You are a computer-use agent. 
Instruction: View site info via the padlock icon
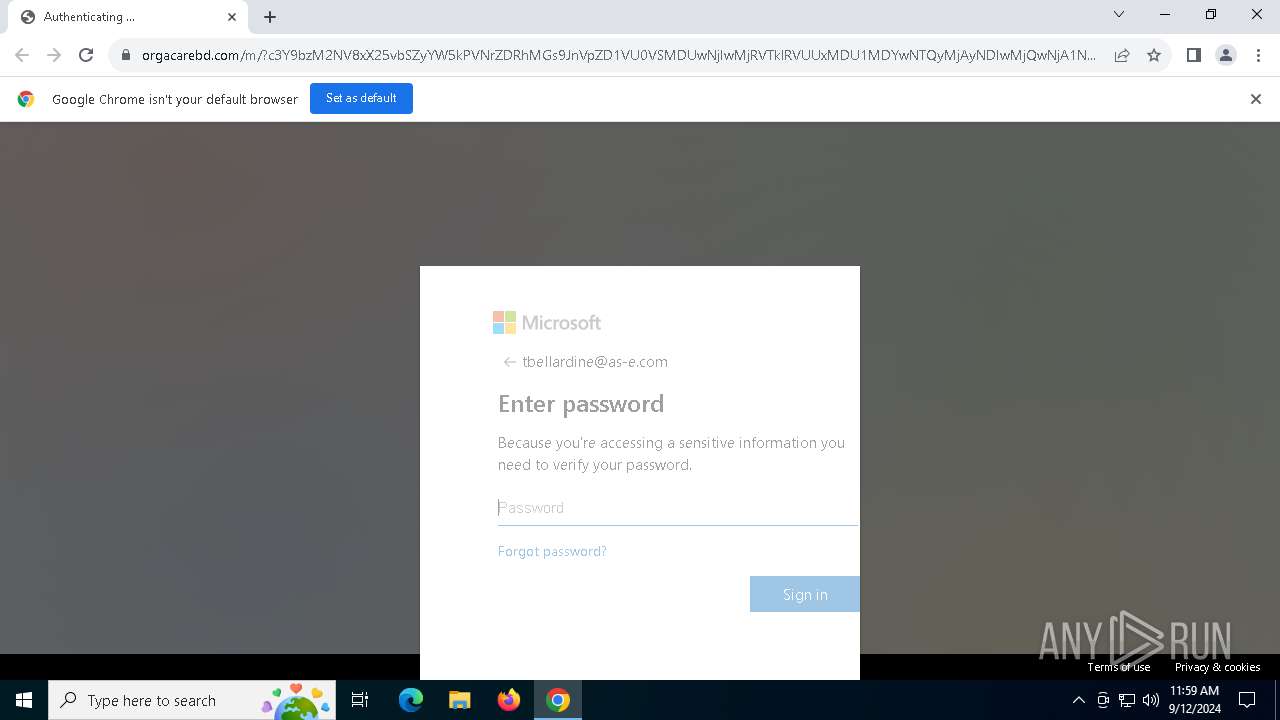(126, 55)
